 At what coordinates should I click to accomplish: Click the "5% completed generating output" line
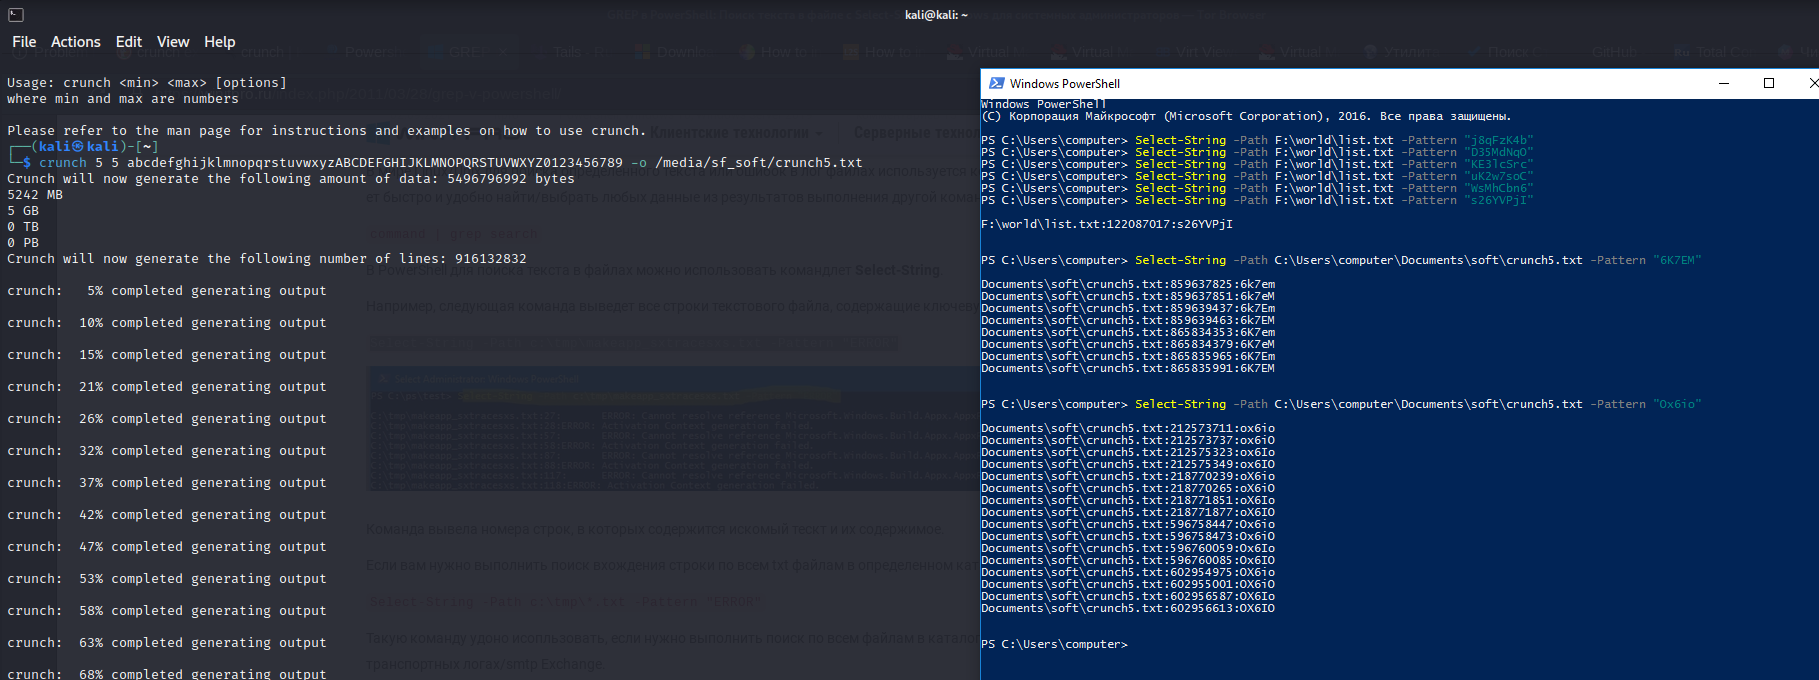click(167, 291)
